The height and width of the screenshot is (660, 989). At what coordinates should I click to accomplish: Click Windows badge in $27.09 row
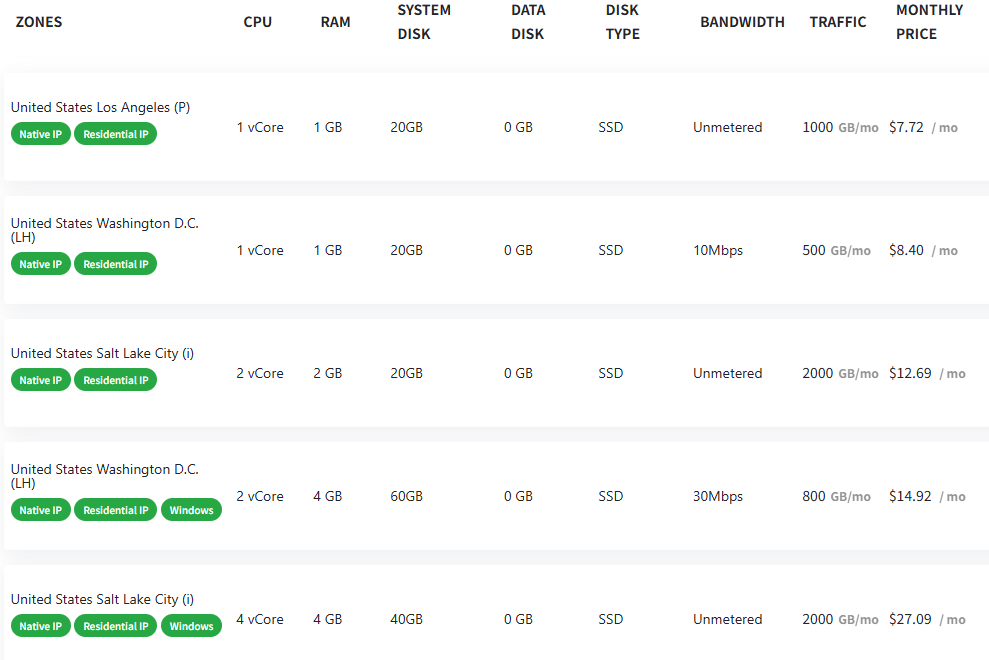191,626
